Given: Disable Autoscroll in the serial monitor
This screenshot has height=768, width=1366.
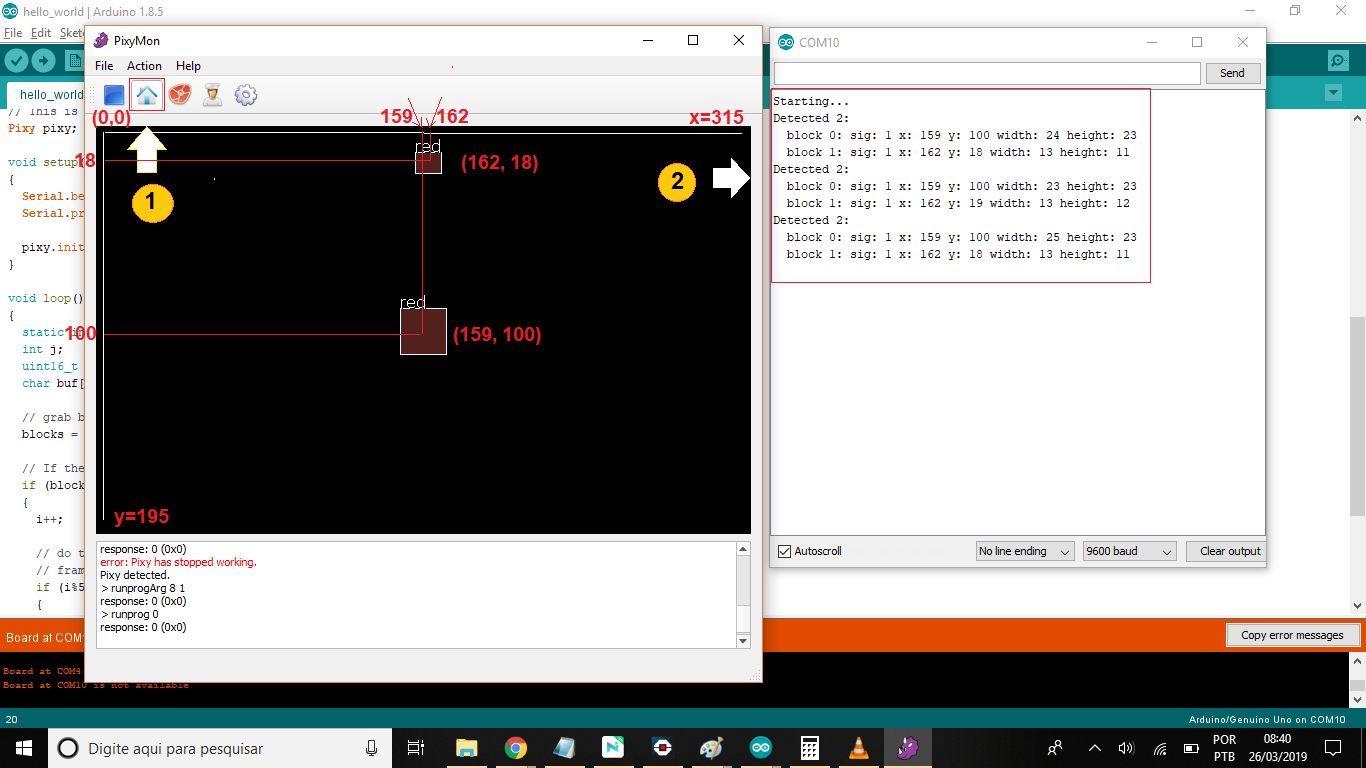Looking at the screenshot, I should click(x=783, y=551).
